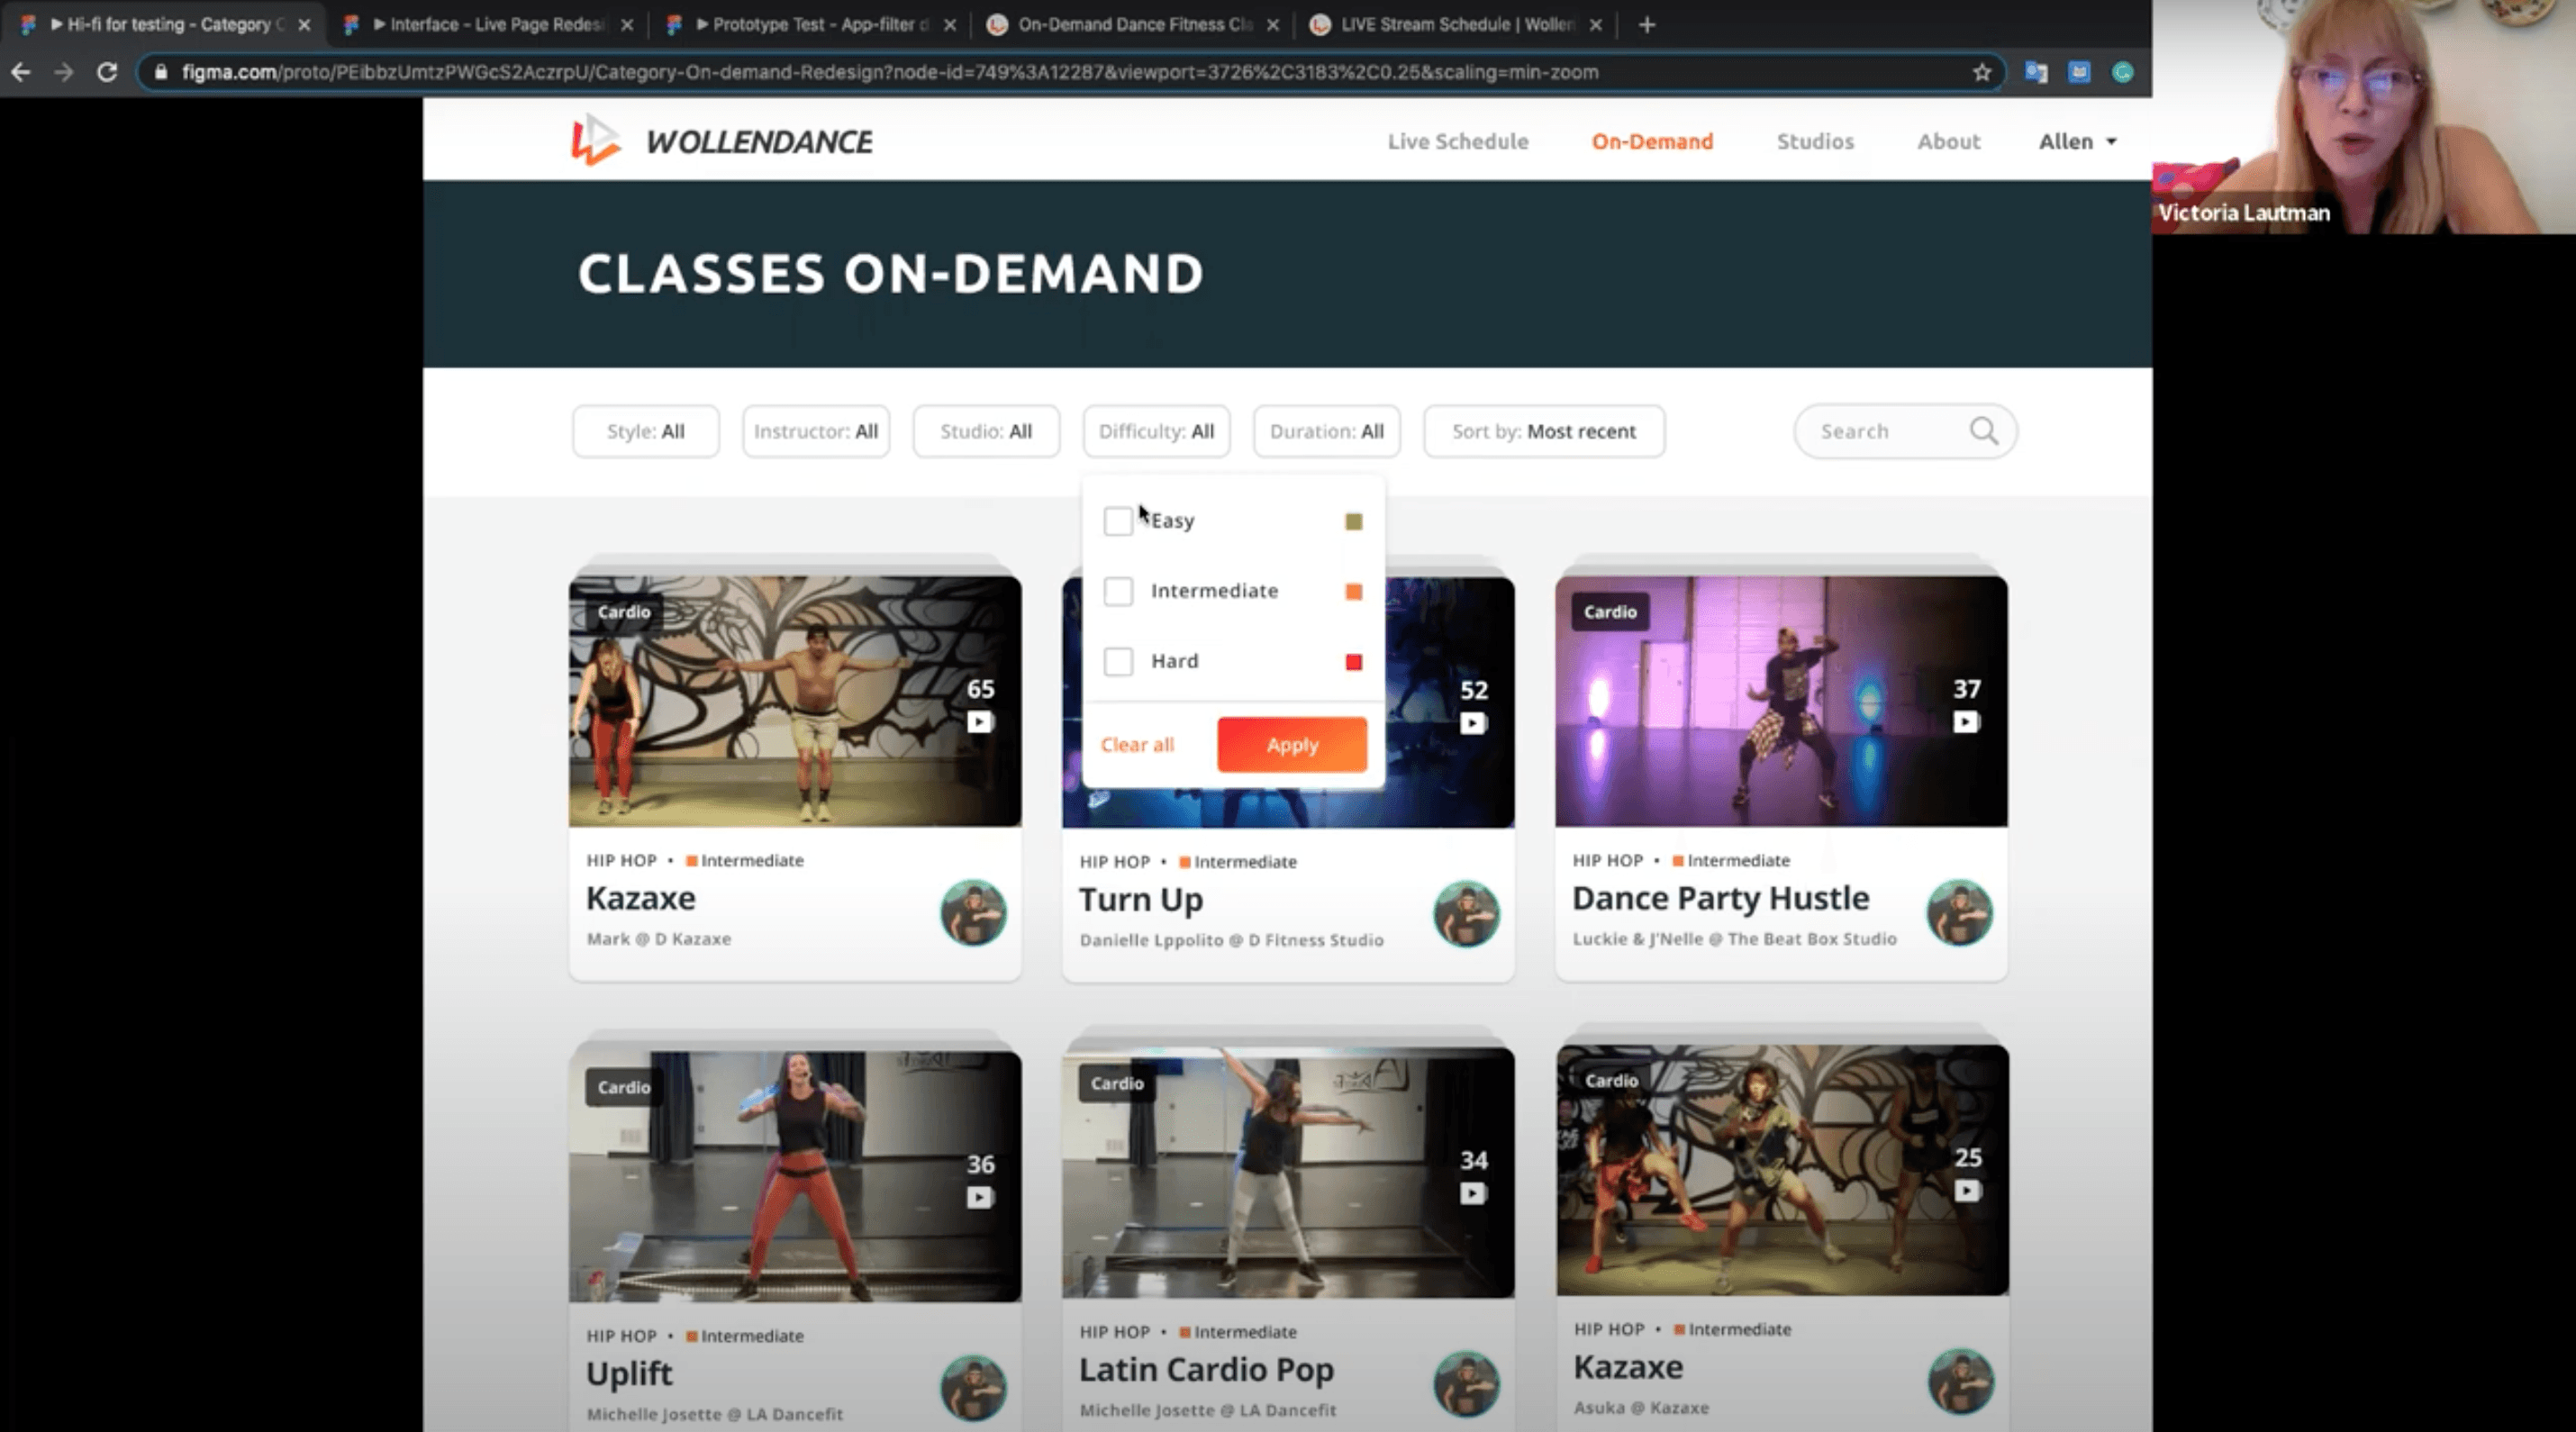The image size is (2576, 1432).
Task: Click play icon on Uplift card
Action: click(979, 1197)
